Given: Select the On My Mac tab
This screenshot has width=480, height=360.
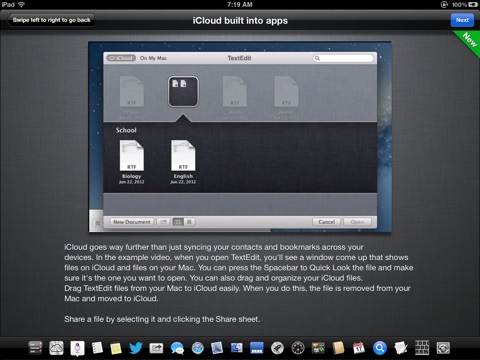Looking at the screenshot, I should pos(153,58).
